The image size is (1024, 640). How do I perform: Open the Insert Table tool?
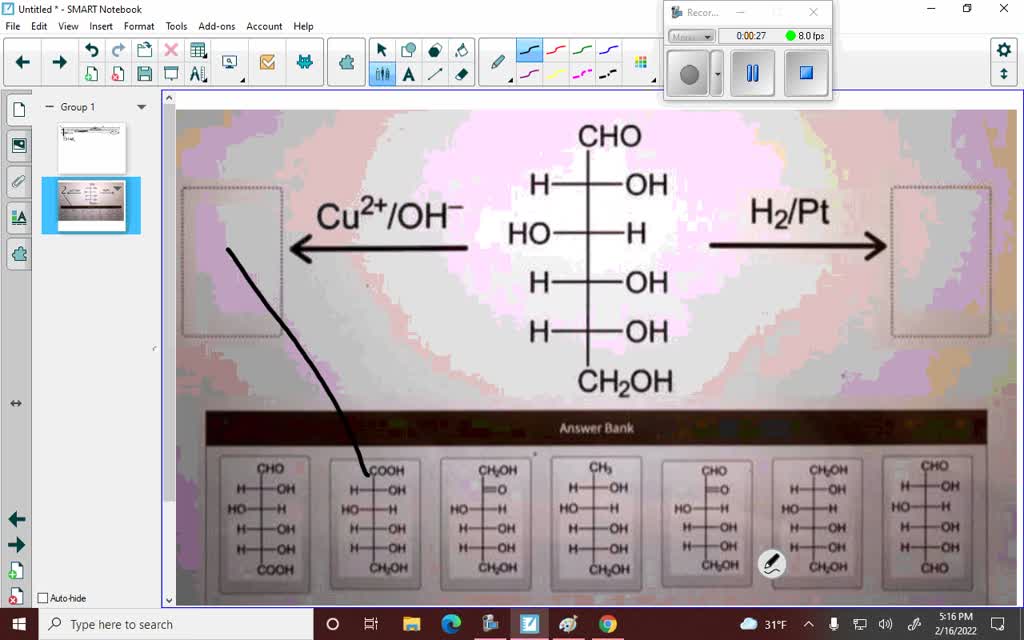coord(198,50)
